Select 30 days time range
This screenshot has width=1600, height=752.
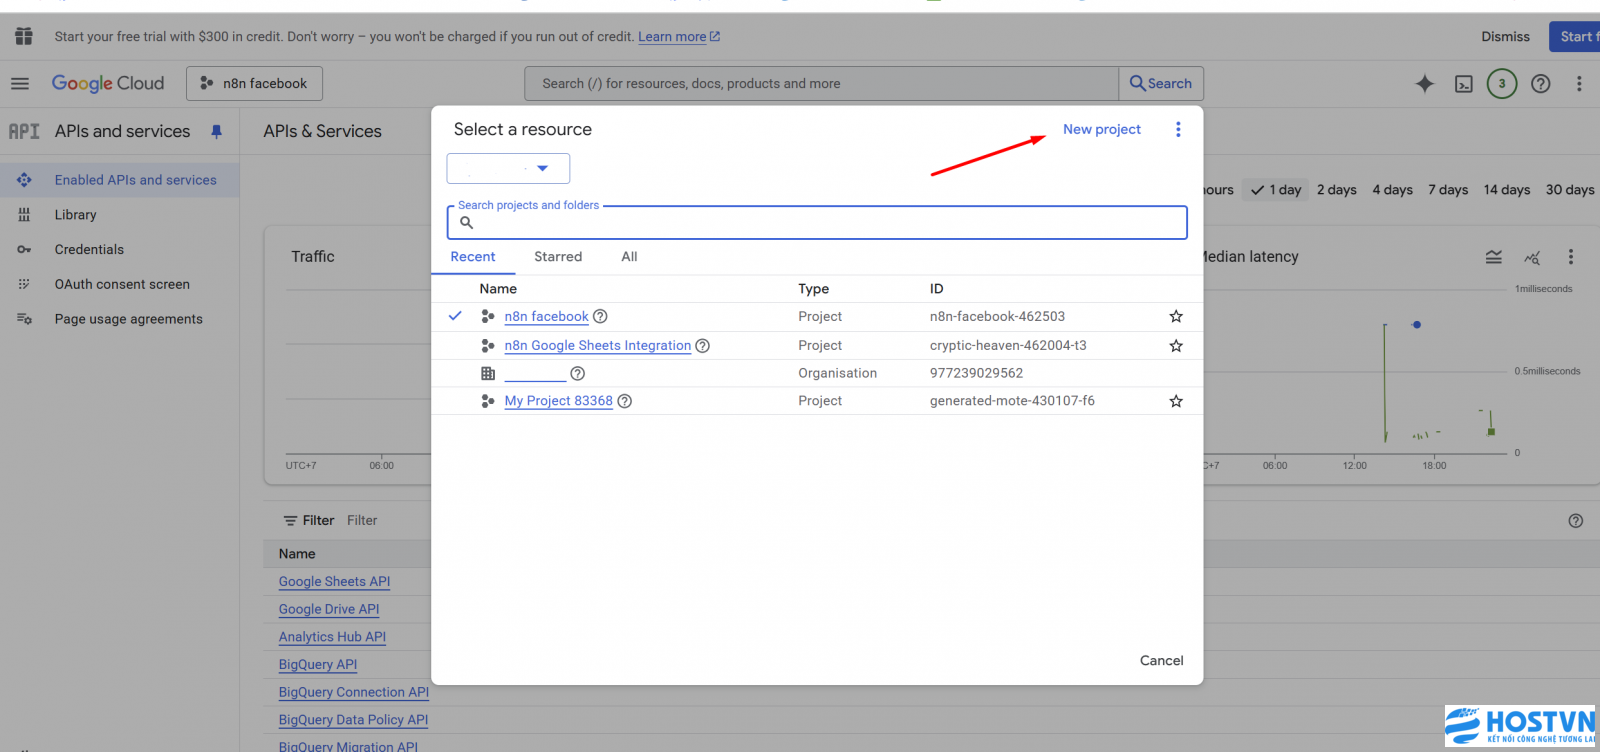coord(1570,190)
